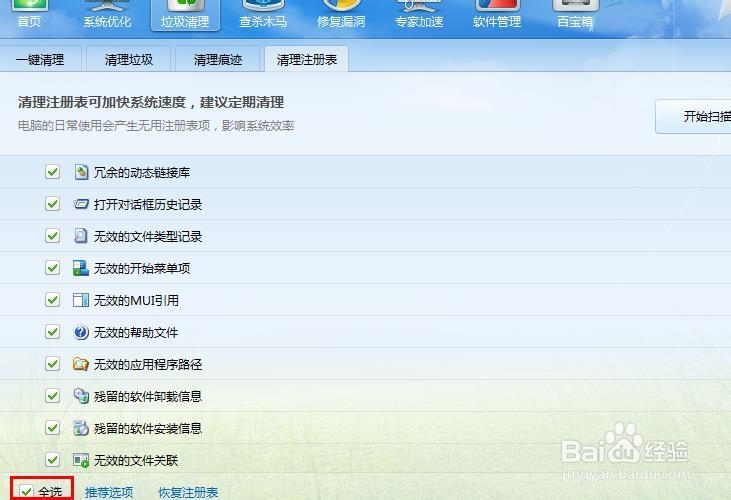
Task: Disable 无效的MUI引用 checkbox
Action: [53, 300]
